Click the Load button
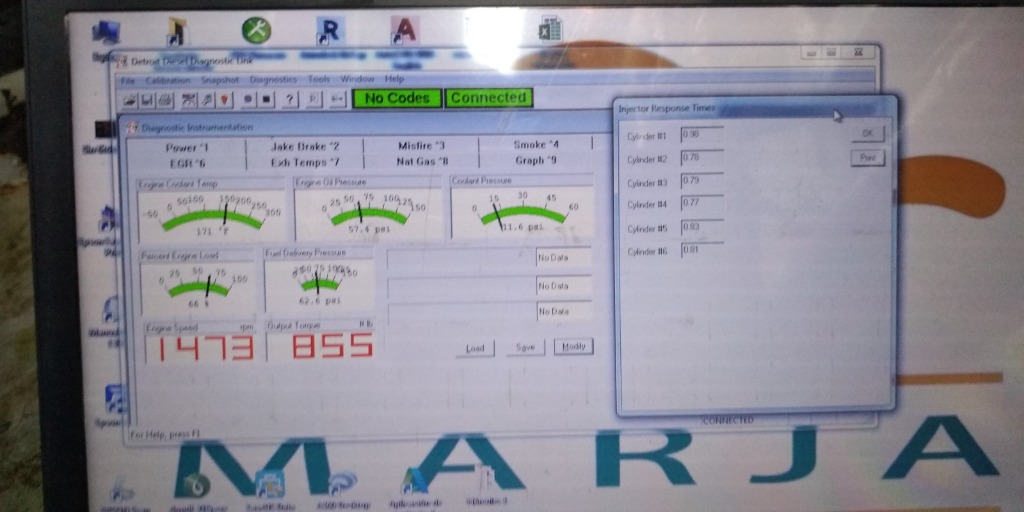1024x512 pixels. (x=475, y=348)
